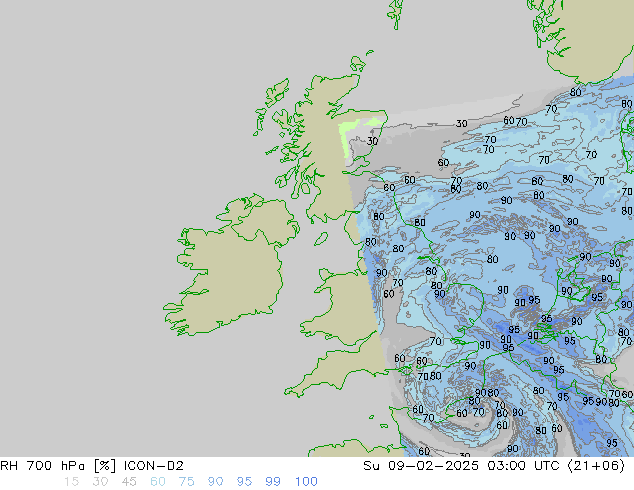Select the 75 value in the bottom legend
Viewport: 634px width, 490px height.
tap(186, 482)
